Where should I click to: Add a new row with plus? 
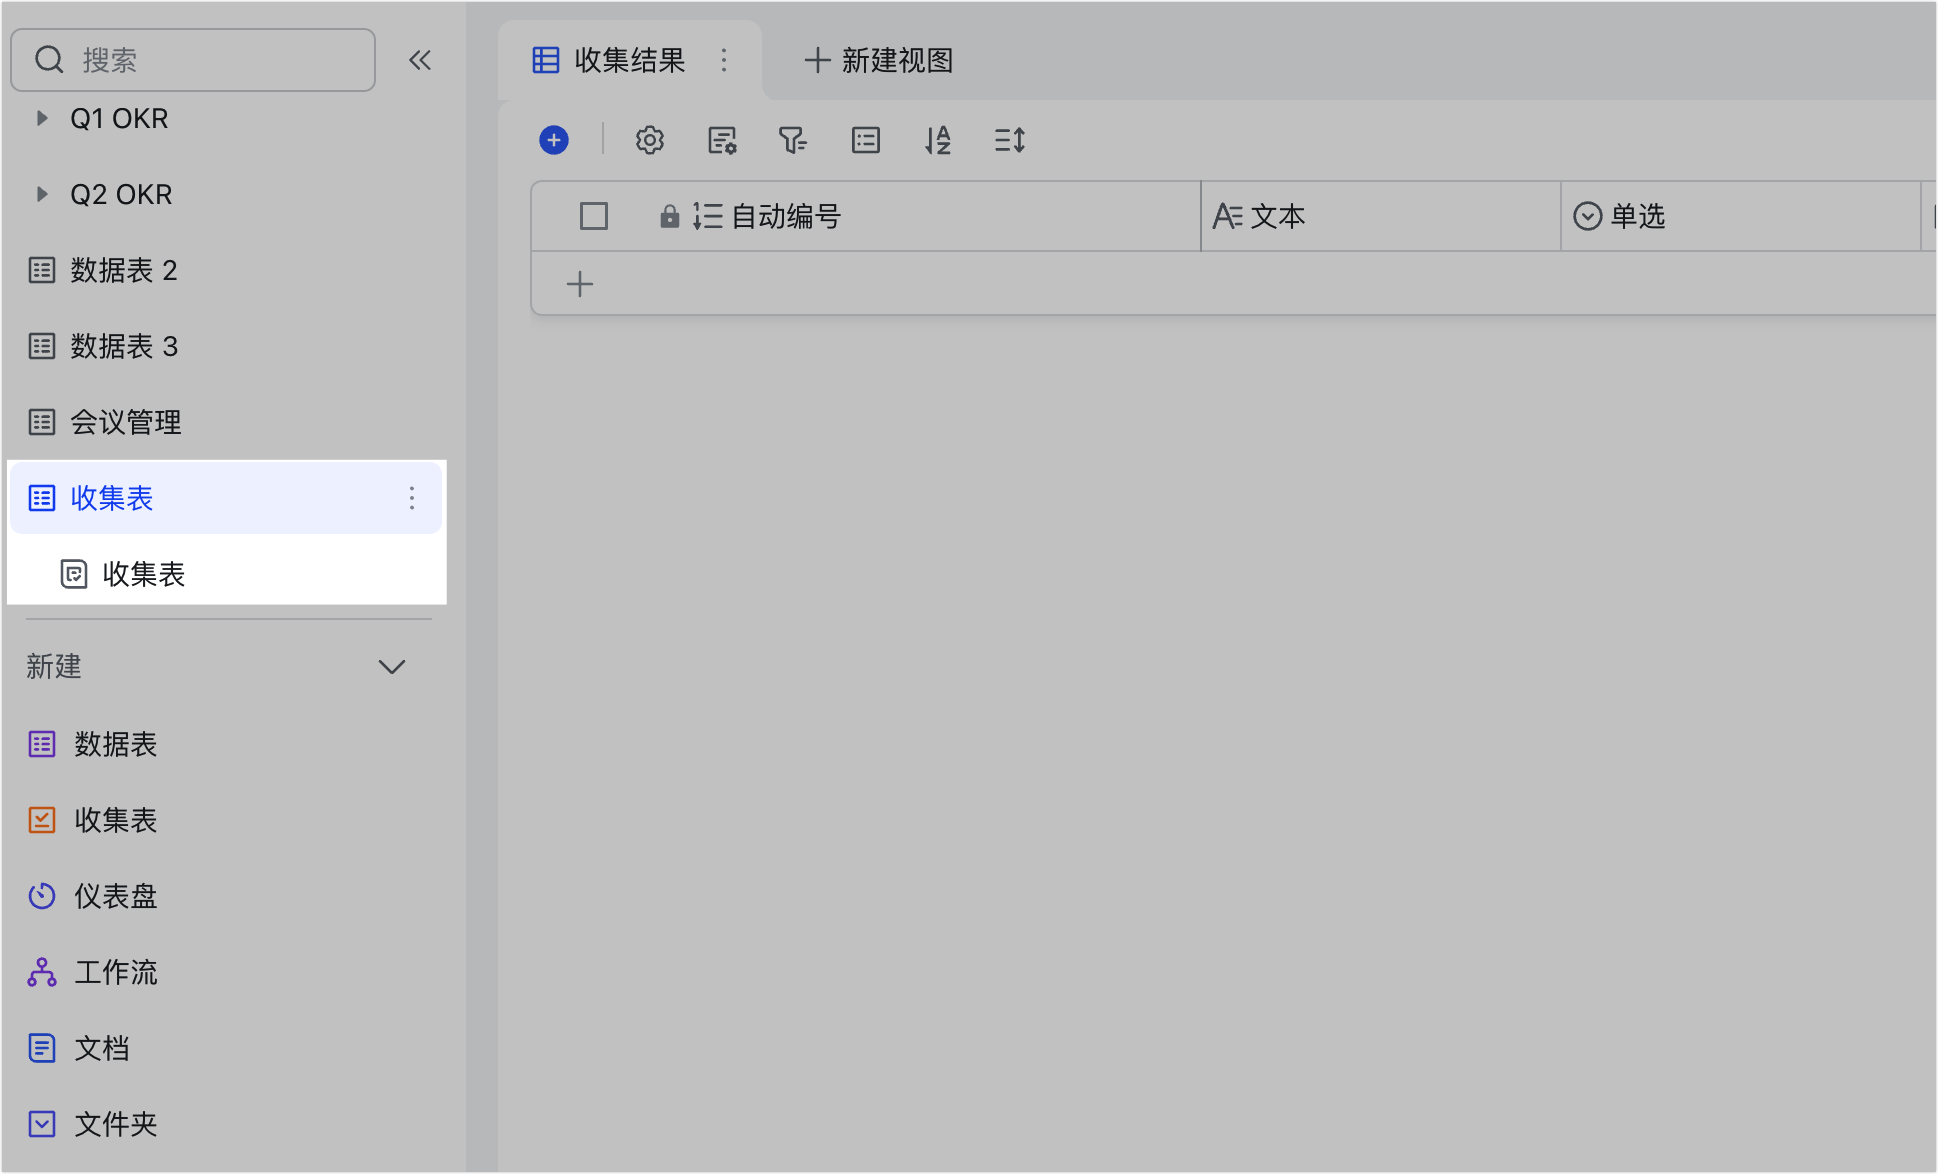[x=580, y=284]
